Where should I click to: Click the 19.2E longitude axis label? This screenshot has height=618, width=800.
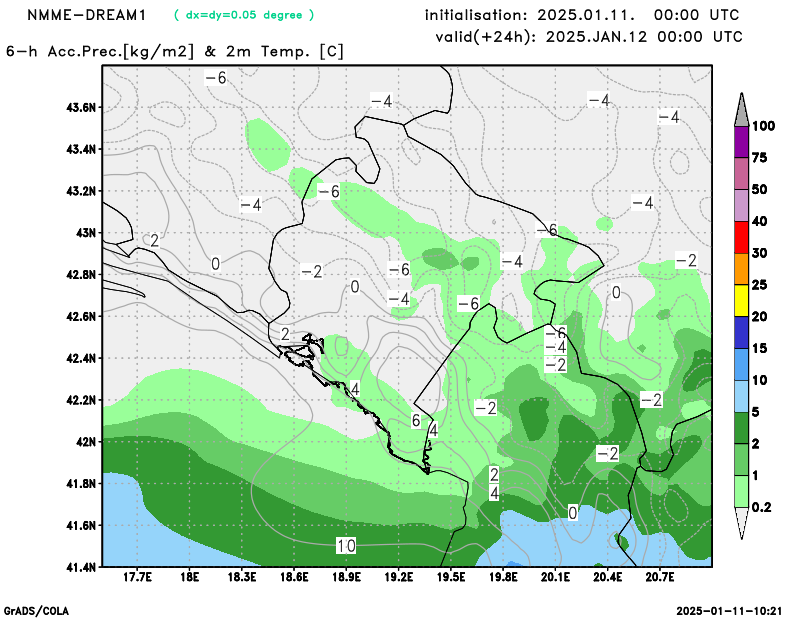pos(398,577)
